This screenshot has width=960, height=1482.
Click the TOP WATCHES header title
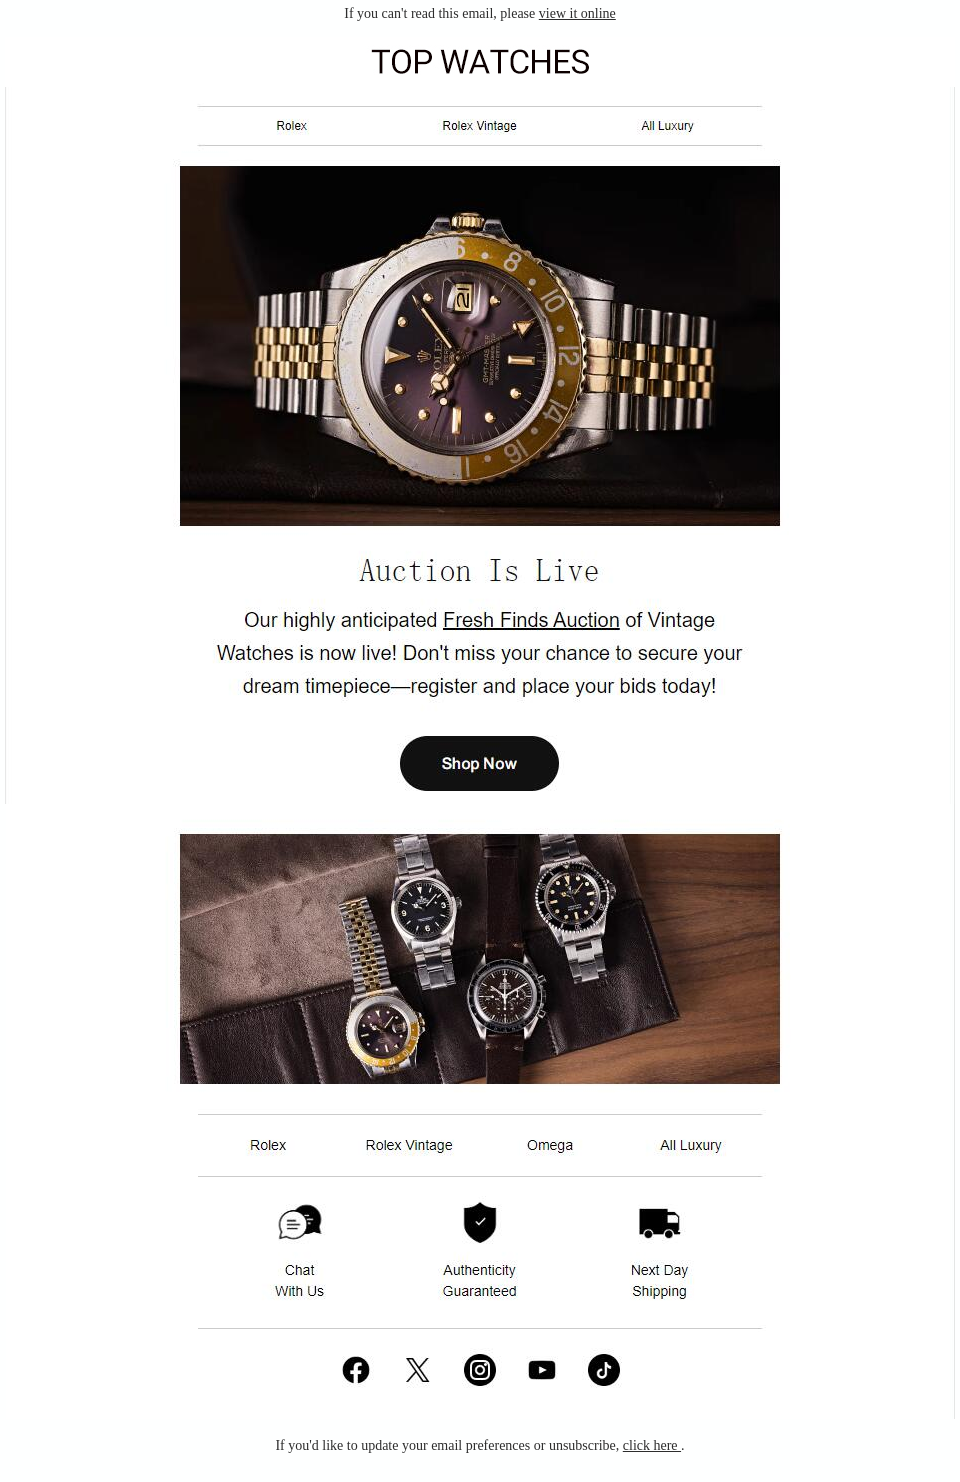(x=480, y=62)
